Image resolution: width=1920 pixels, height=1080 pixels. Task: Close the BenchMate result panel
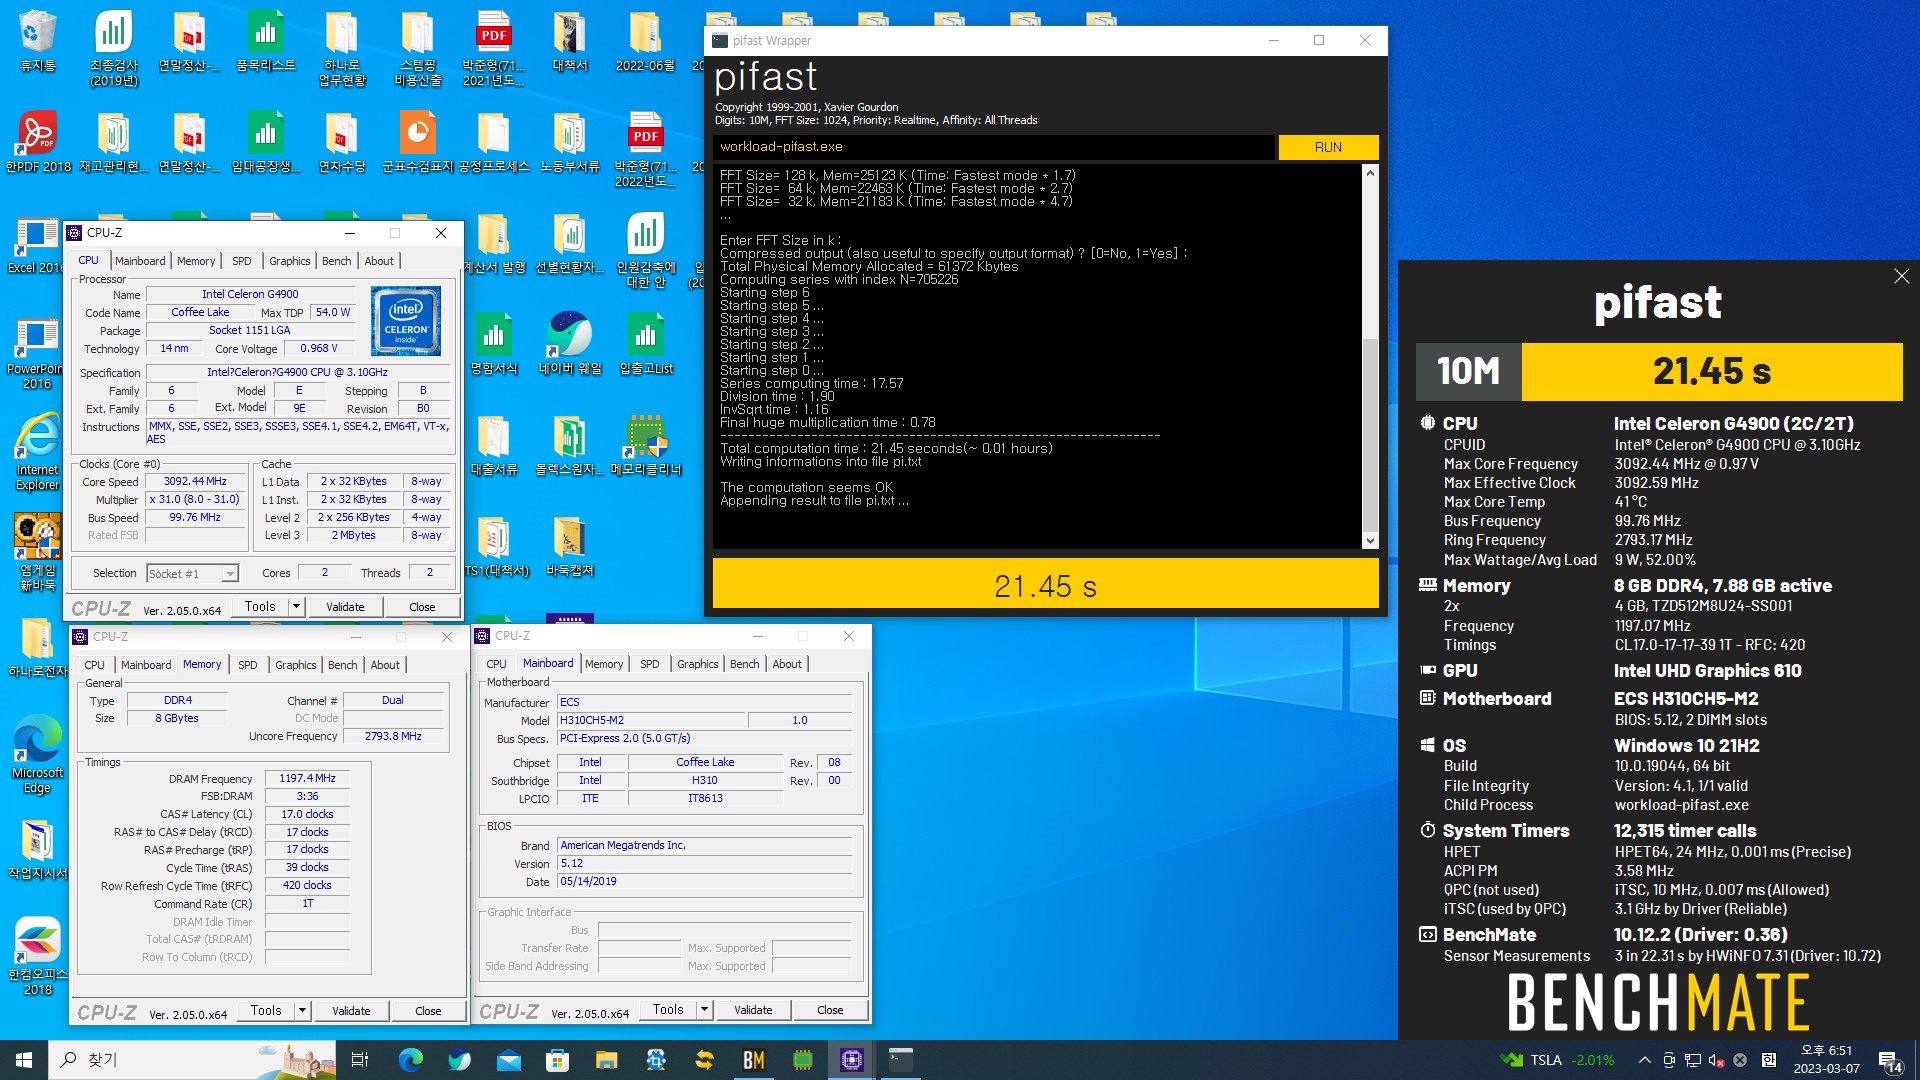pyautogui.click(x=1901, y=276)
